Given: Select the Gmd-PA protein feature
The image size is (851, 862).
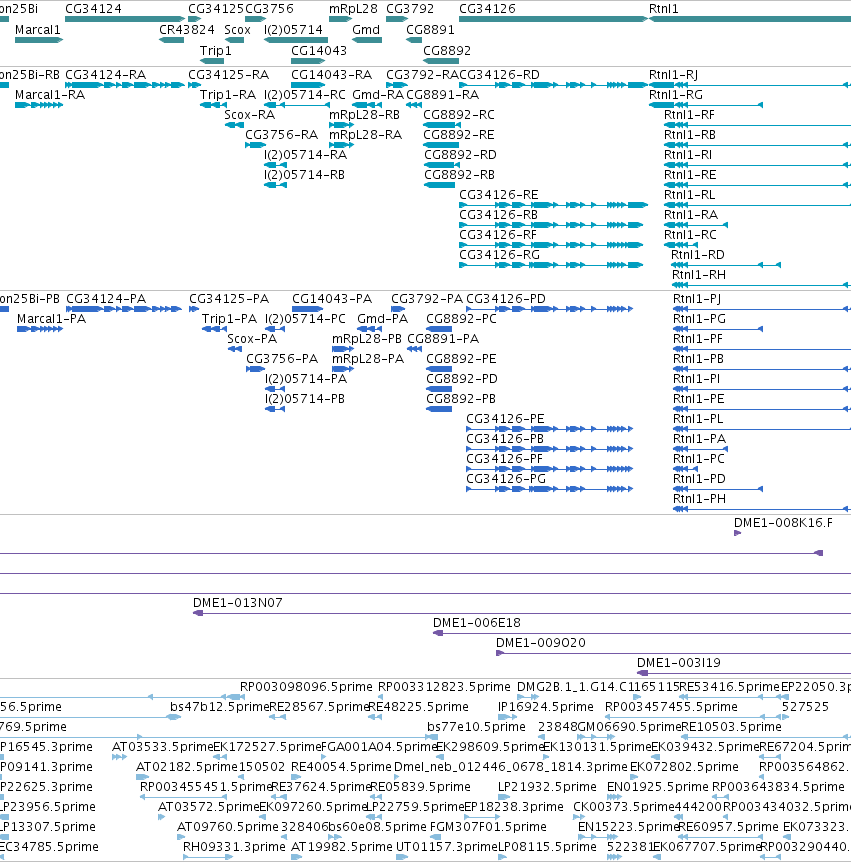Looking at the screenshot, I should 369,329.
